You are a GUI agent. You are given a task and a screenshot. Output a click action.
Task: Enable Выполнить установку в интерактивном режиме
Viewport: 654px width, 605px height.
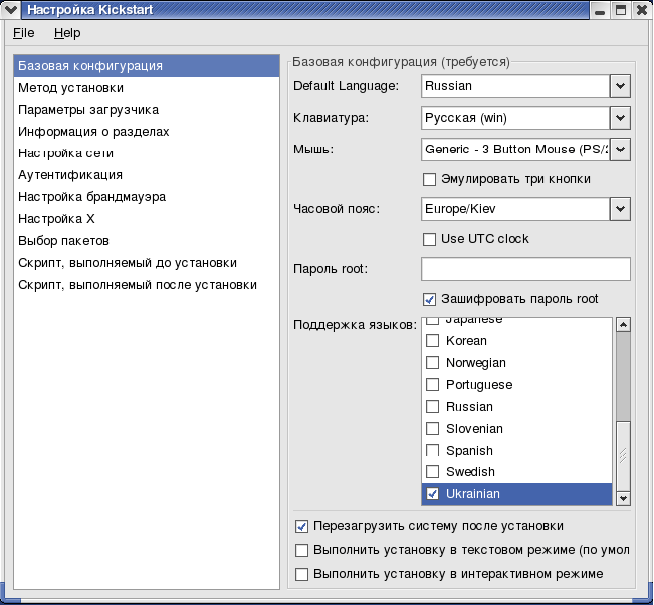coord(301,575)
